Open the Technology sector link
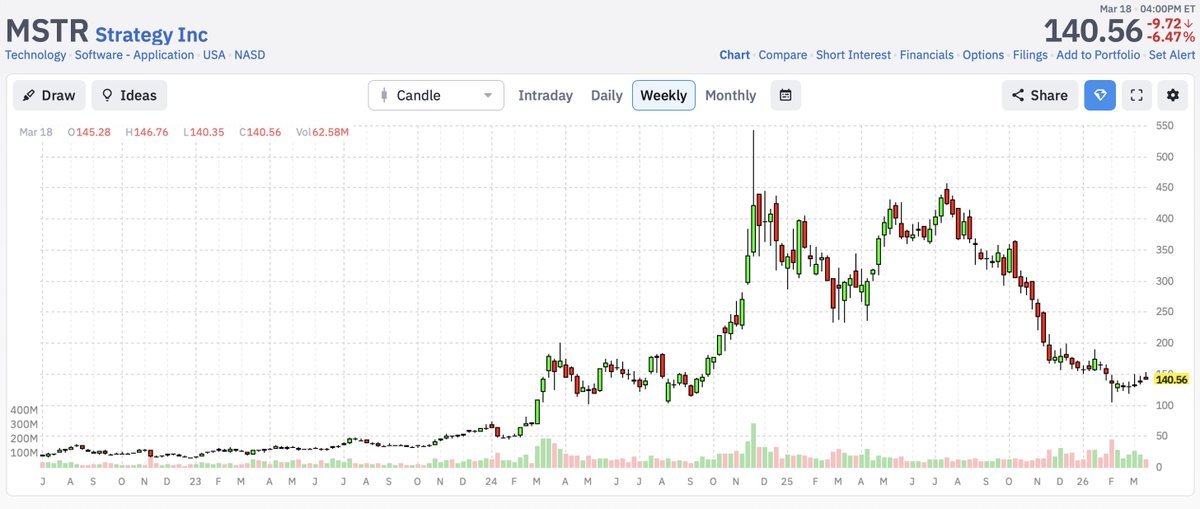The image size is (1200, 509). (35, 55)
